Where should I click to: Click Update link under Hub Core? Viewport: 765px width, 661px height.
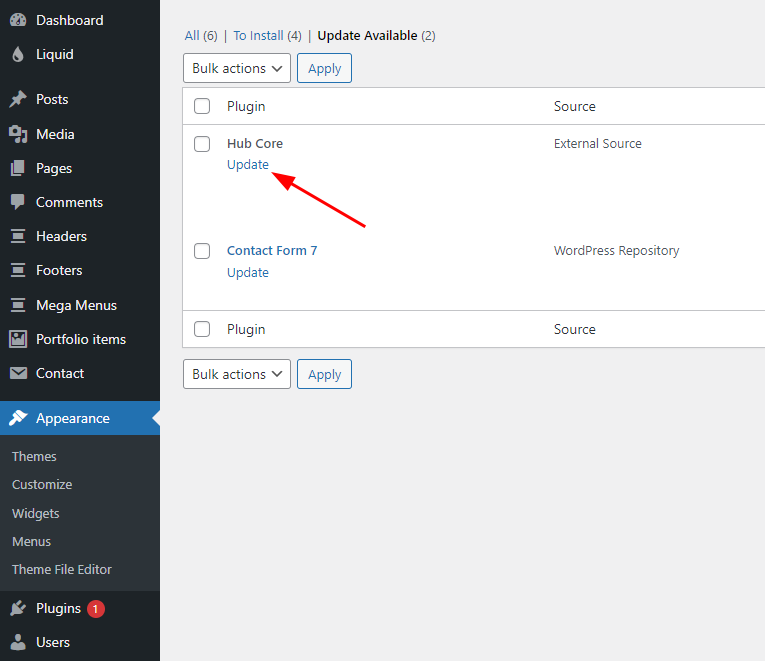[248, 164]
